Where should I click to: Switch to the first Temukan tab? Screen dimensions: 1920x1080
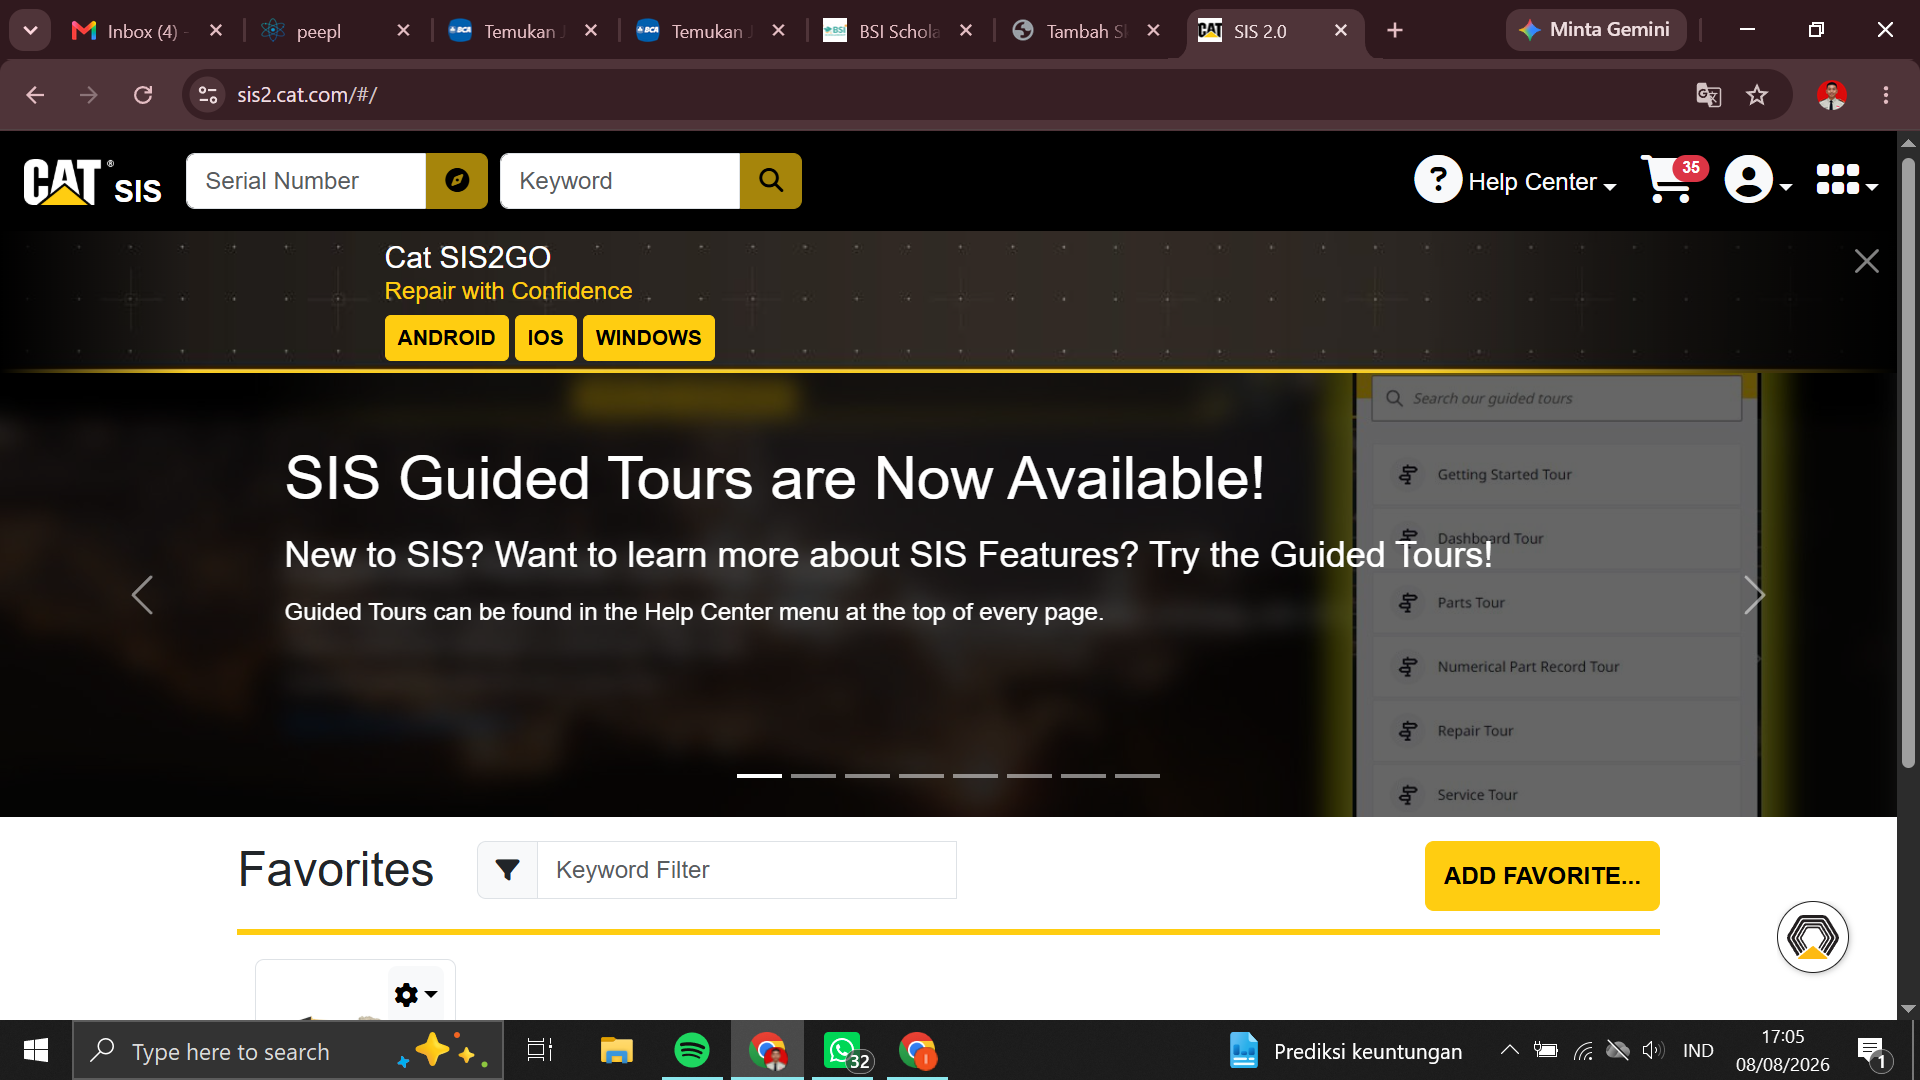click(522, 31)
